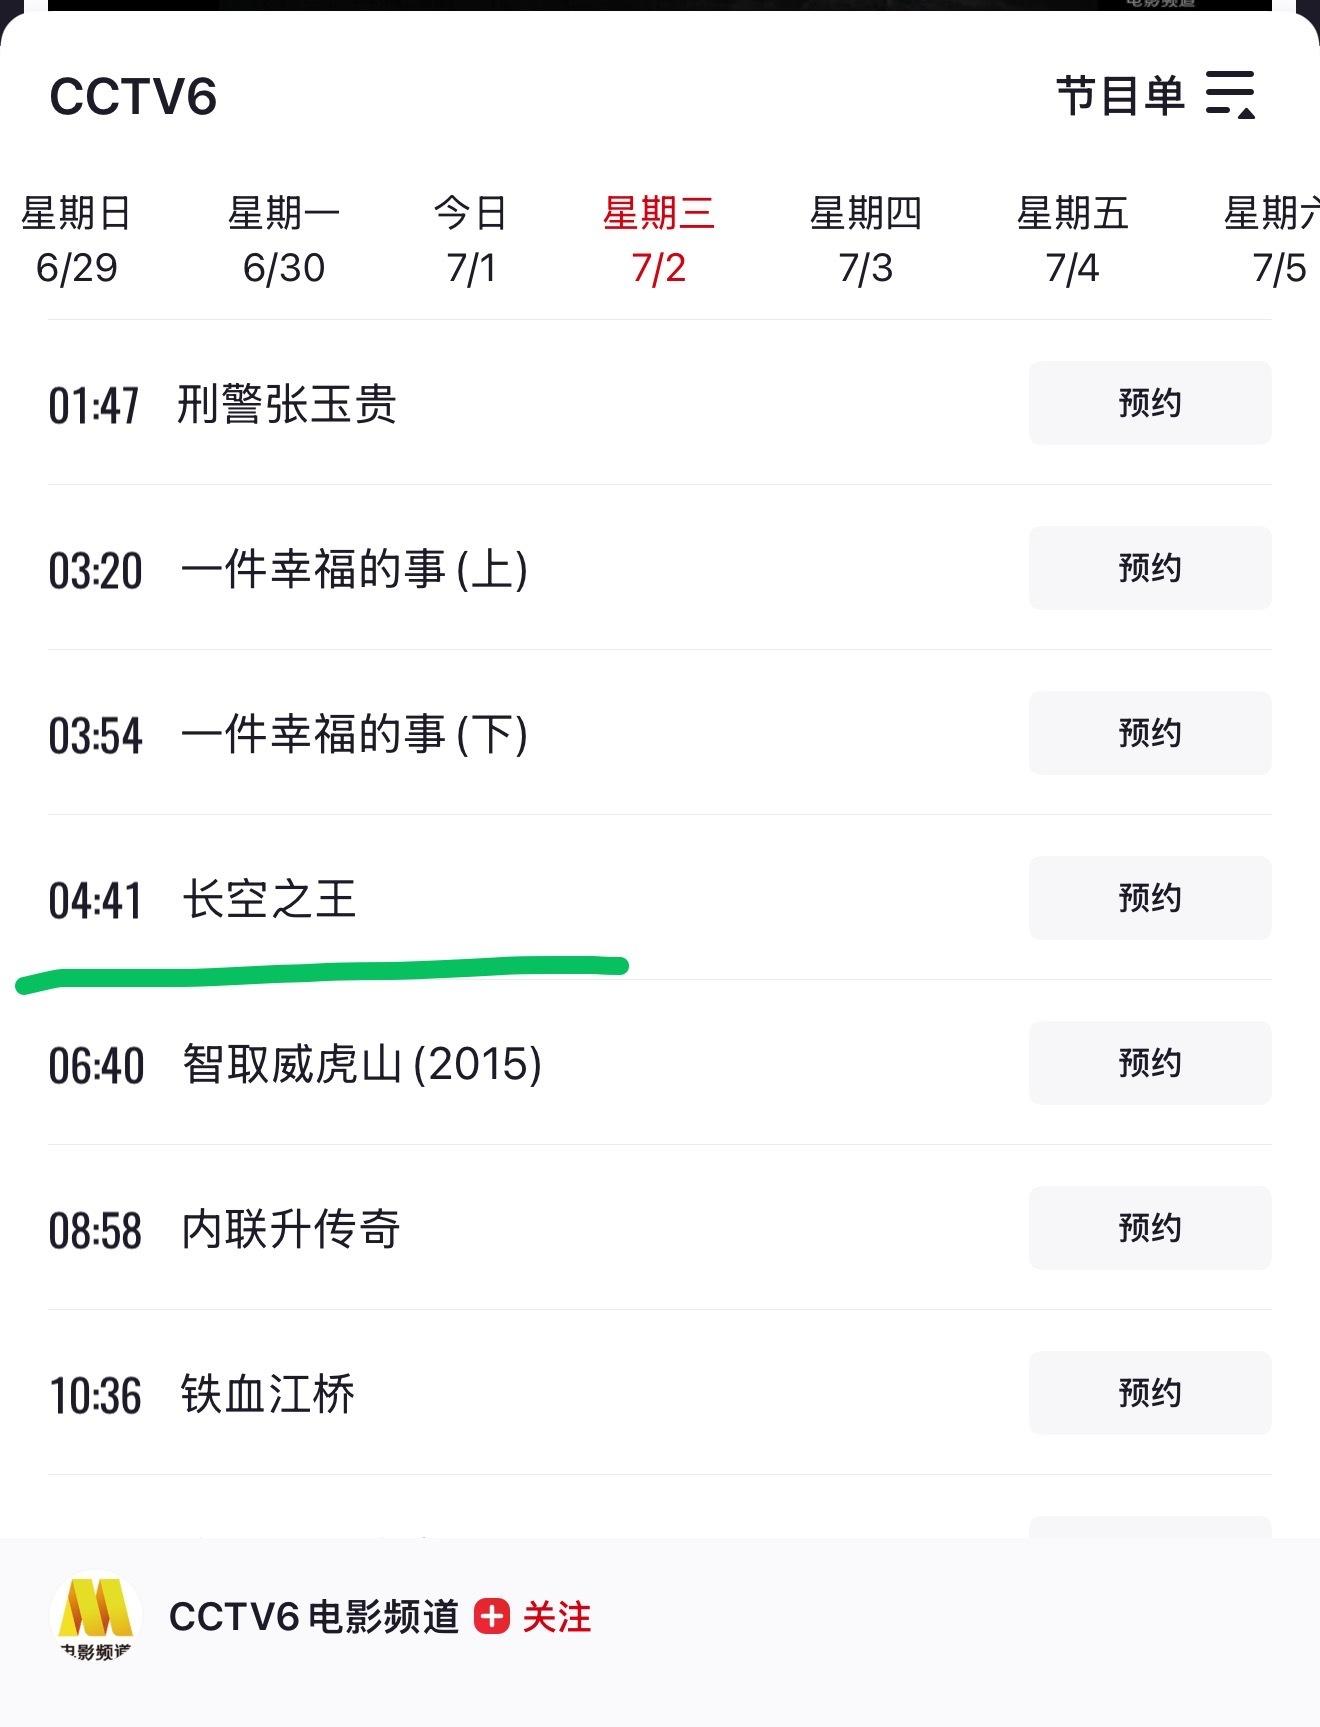
Task: Reserve 一件幸福的事 (上) at 03:20
Action: pos(1150,568)
